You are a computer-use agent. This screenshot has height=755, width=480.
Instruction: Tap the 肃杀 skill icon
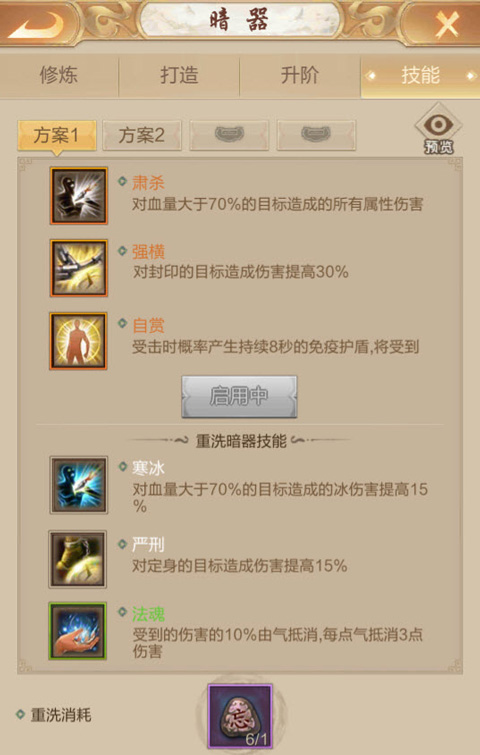[x=78, y=196]
